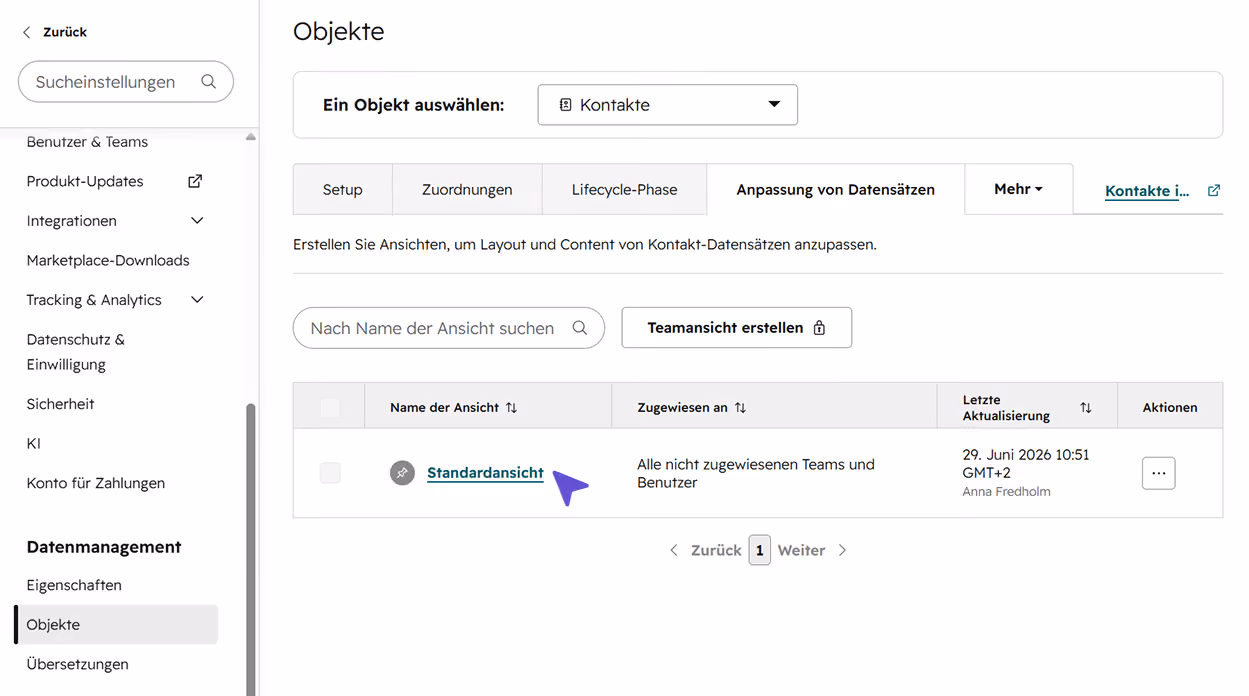
Task: Expand the Integrationen sidebar section
Action: (x=197, y=221)
